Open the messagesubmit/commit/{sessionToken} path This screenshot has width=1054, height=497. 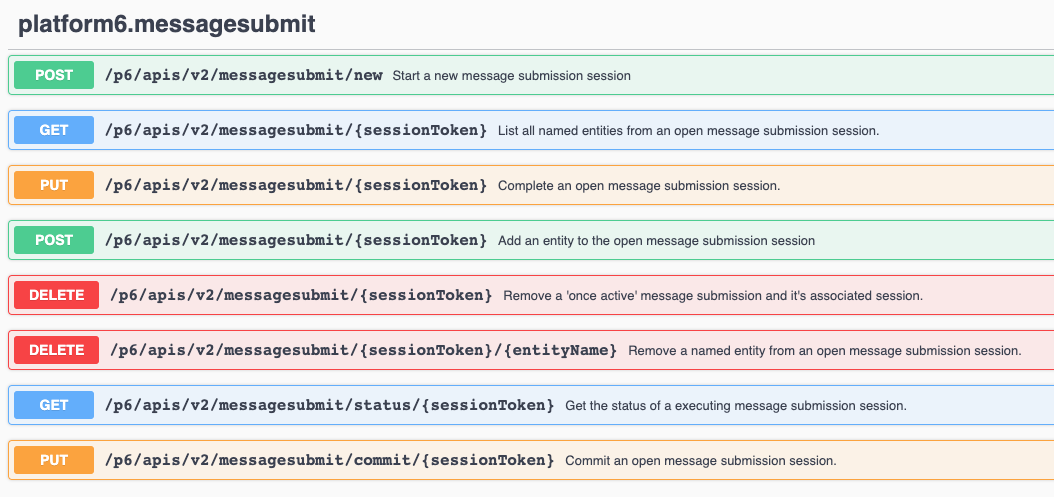point(329,460)
